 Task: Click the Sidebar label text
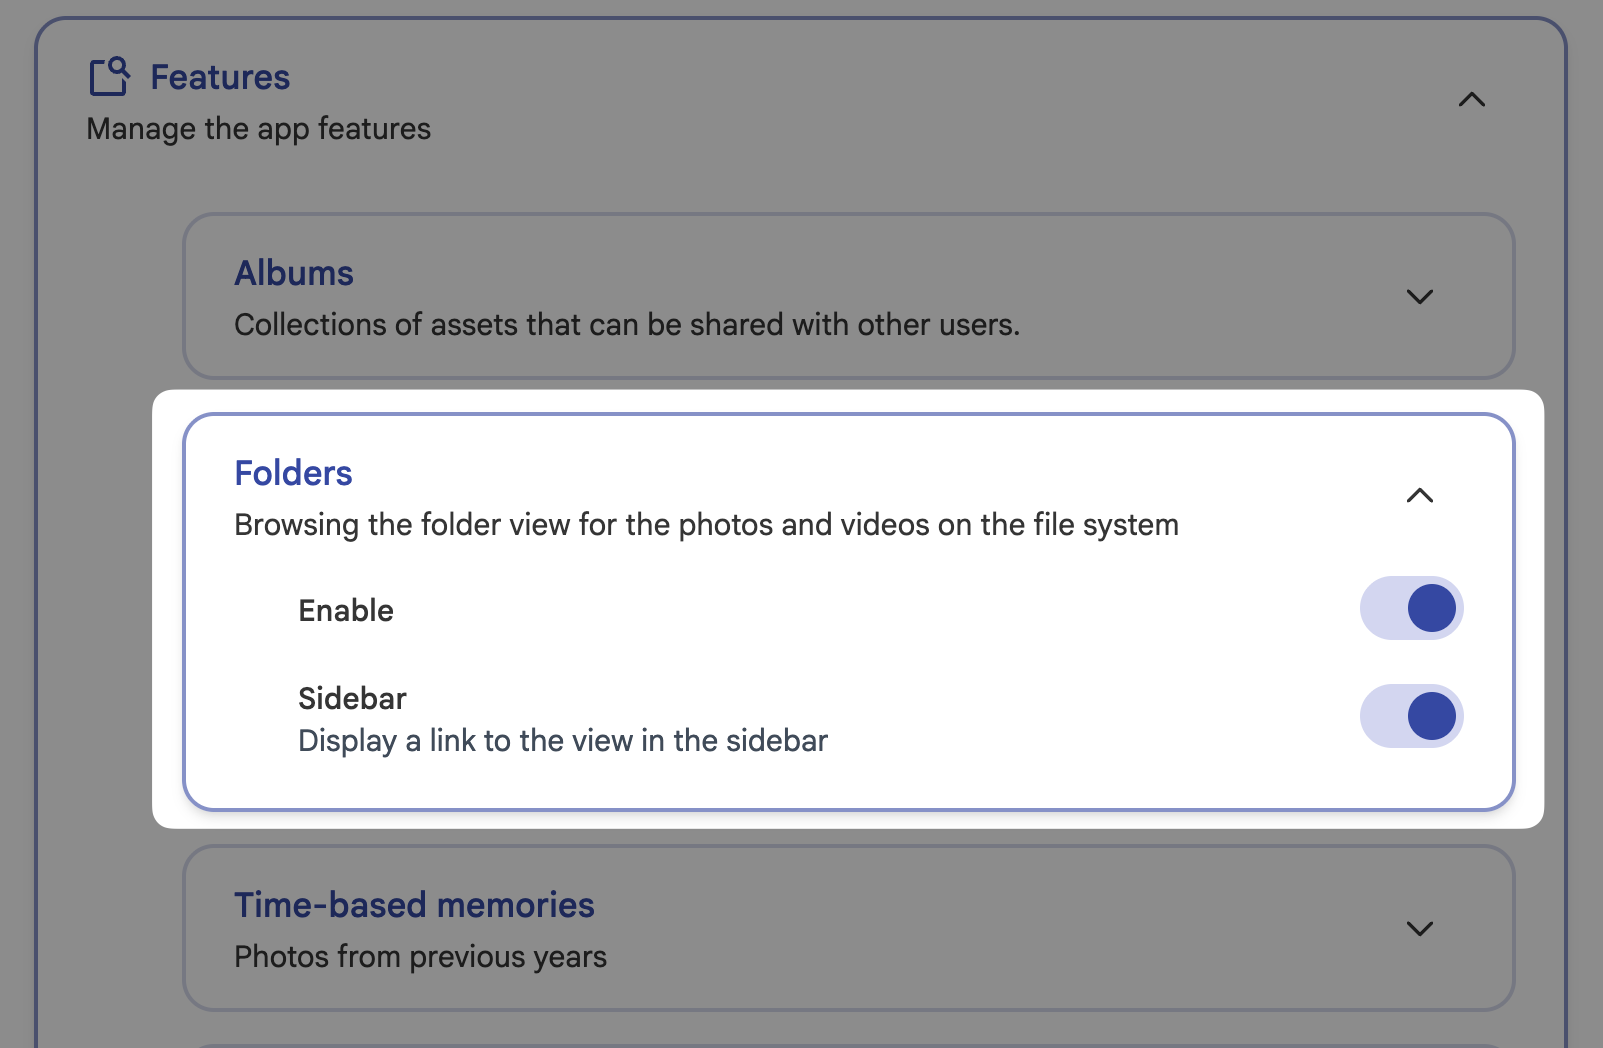click(352, 698)
